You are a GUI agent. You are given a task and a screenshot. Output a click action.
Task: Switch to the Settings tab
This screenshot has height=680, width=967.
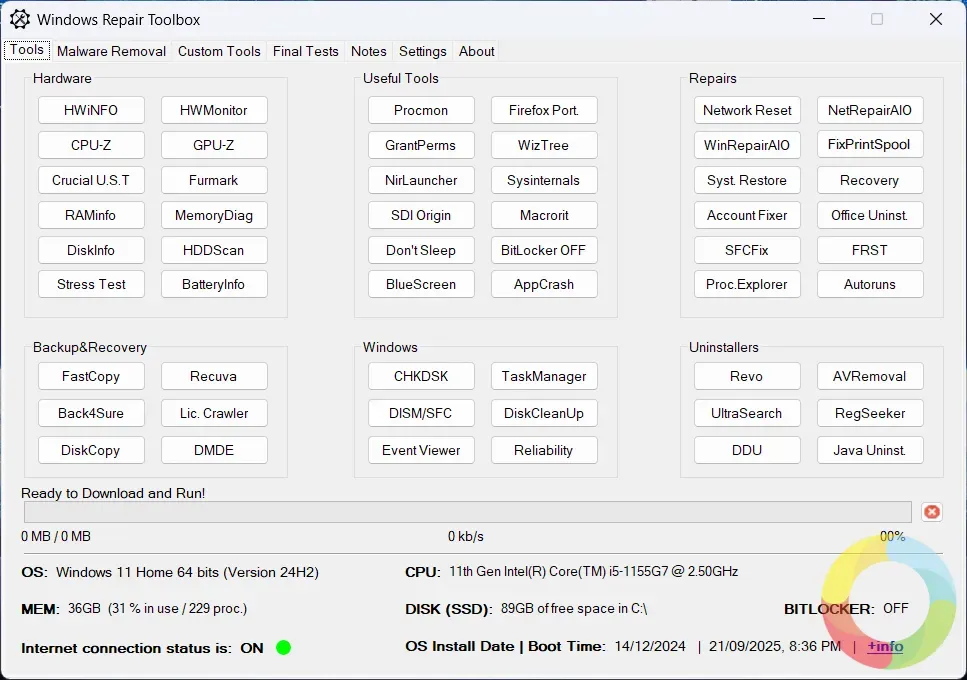click(422, 51)
